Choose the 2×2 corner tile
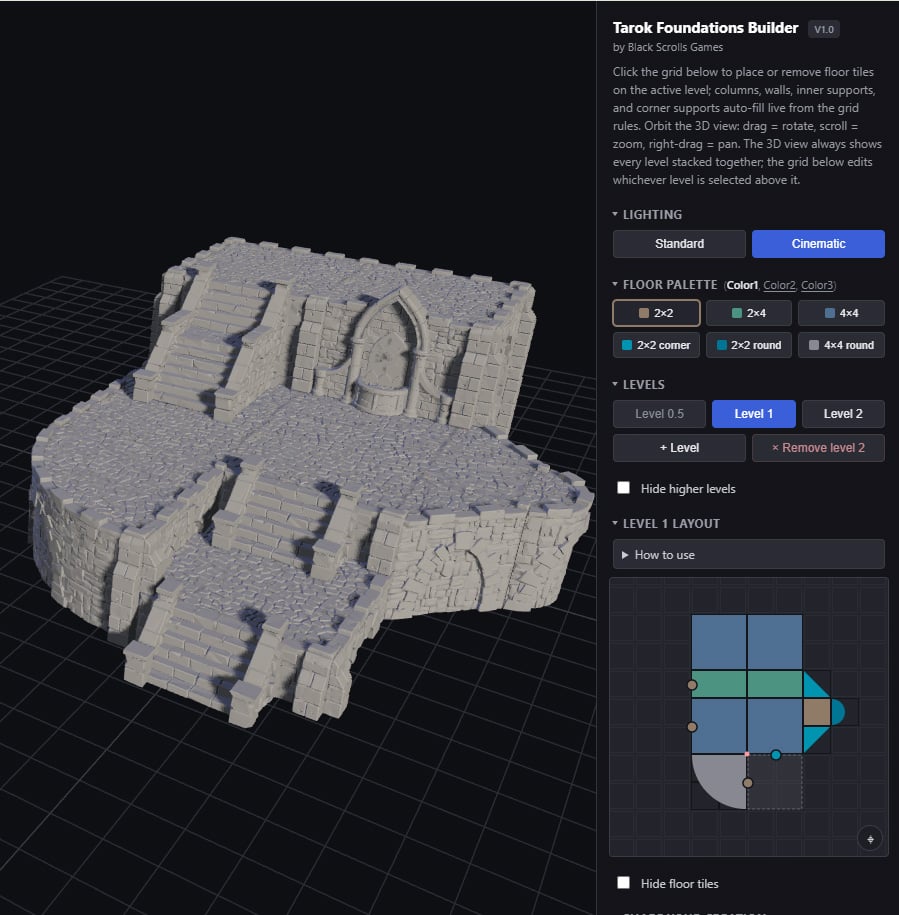The width and height of the screenshot is (899, 915). click(x=656, y=345)
